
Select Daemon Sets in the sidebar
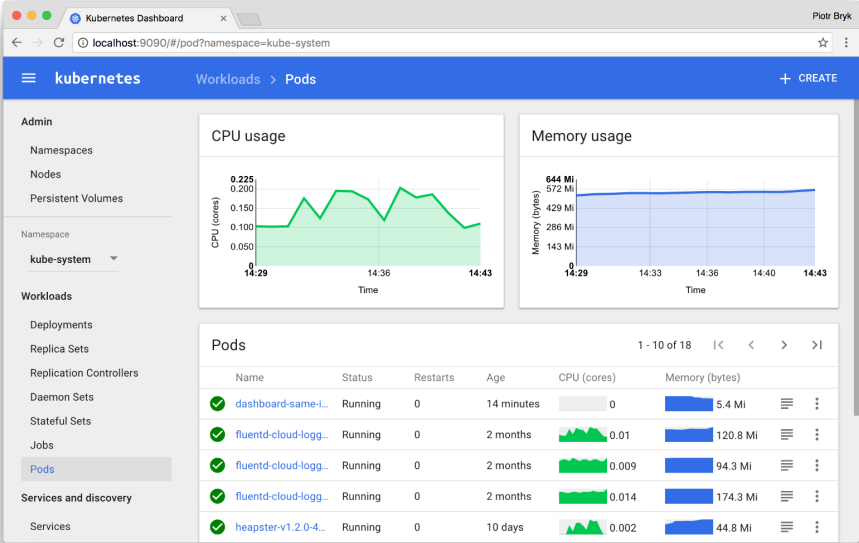point(62,397)
